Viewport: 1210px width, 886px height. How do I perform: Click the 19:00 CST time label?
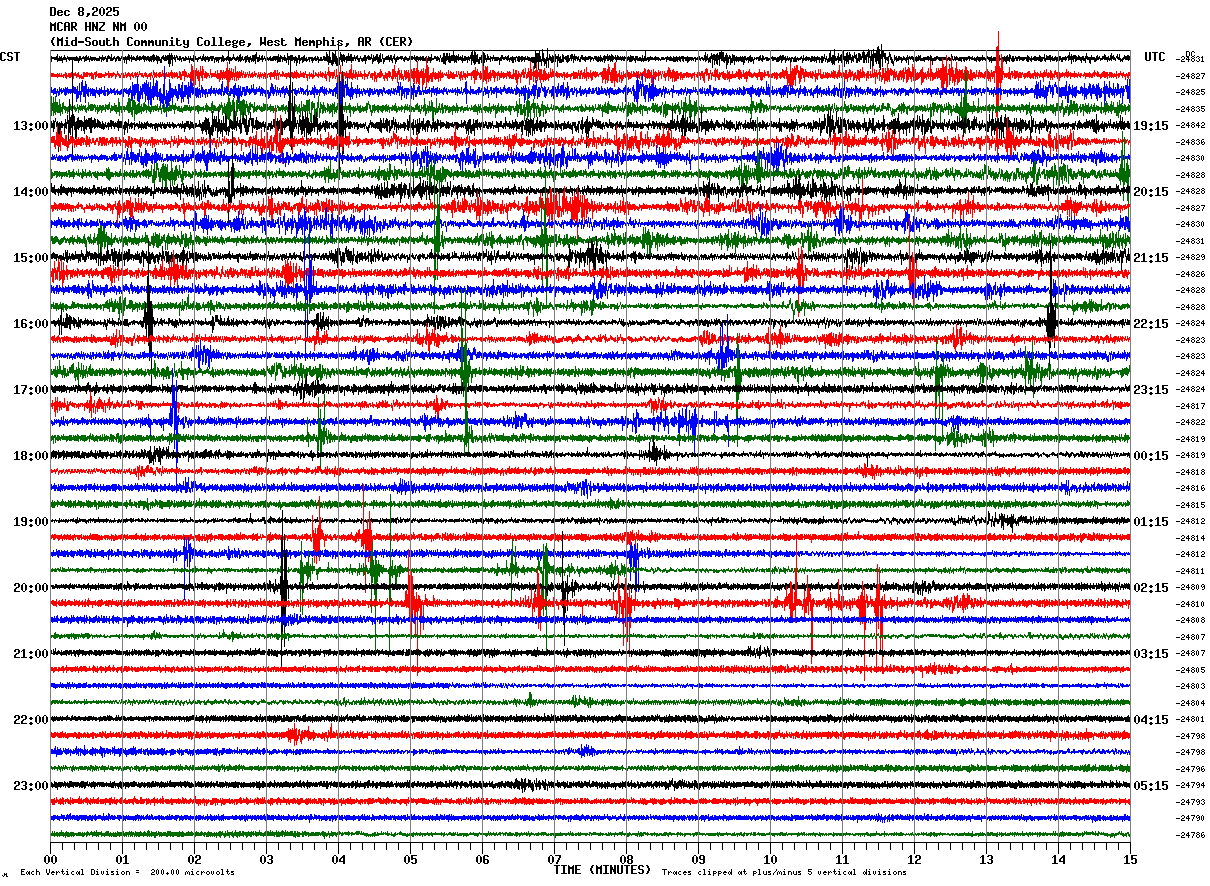pos(31,521)
